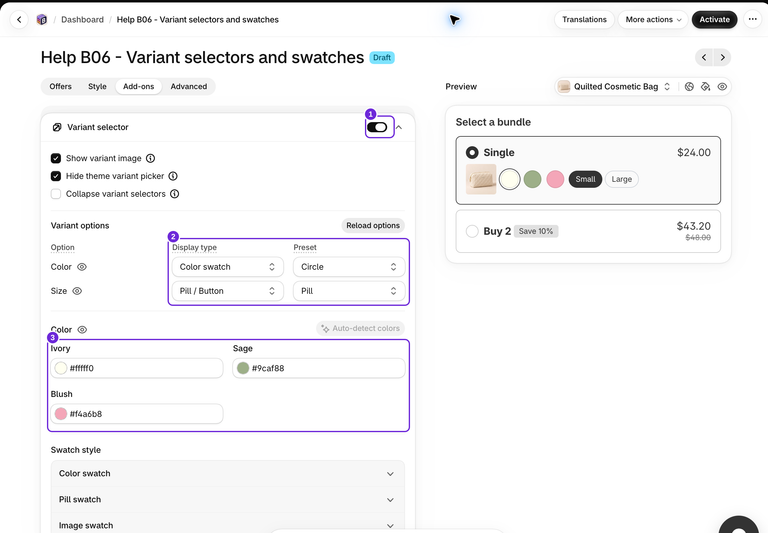768x533 pixels.
Task: Click the cosmetic bag thumbnail in preview
Action: point(481,179)
